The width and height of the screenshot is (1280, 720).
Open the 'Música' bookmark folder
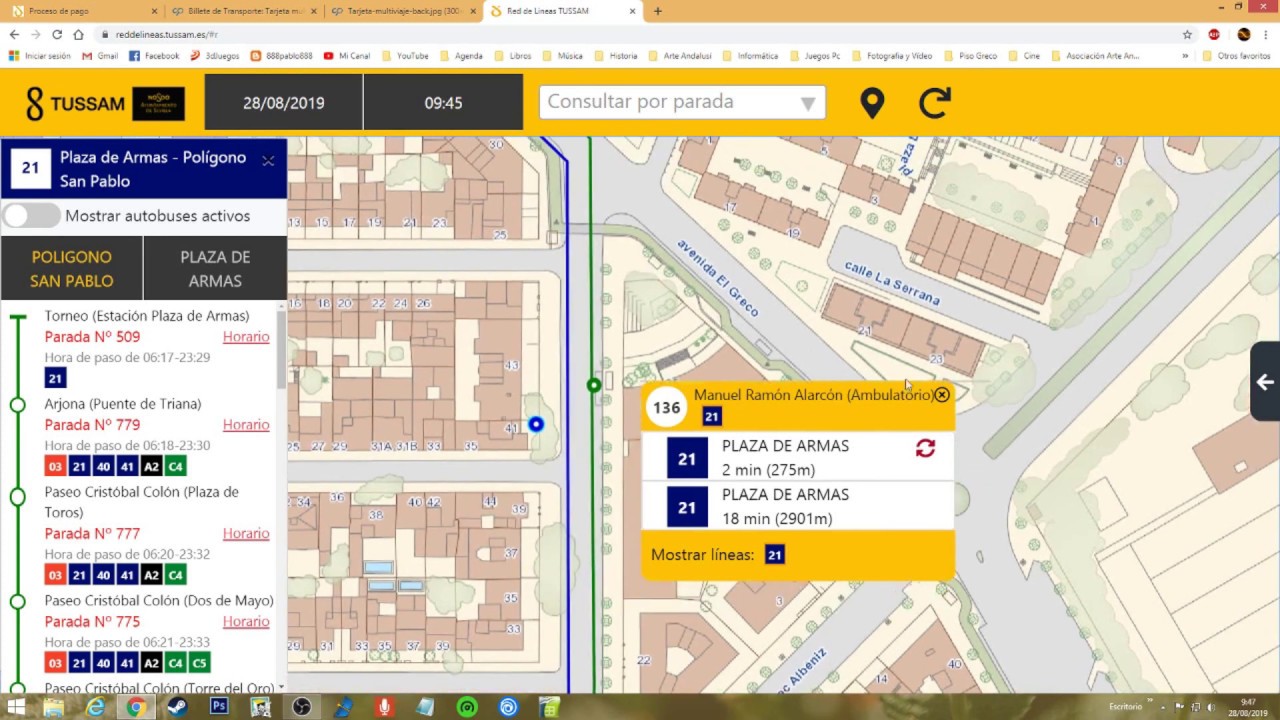click(563, 56)
